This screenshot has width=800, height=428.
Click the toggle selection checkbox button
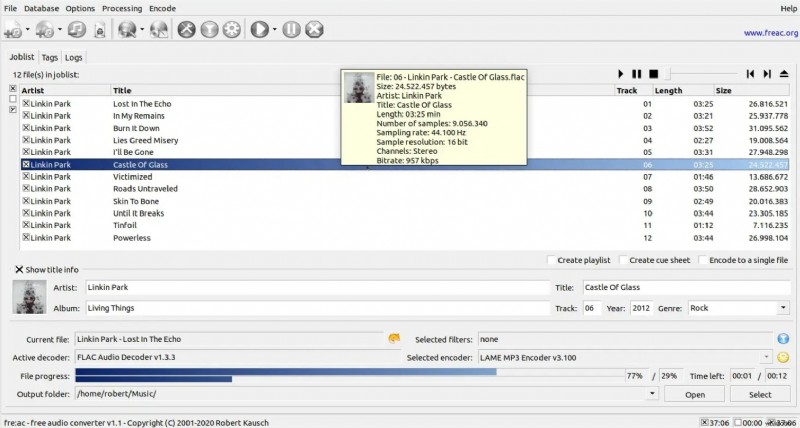tap(13, 110)
